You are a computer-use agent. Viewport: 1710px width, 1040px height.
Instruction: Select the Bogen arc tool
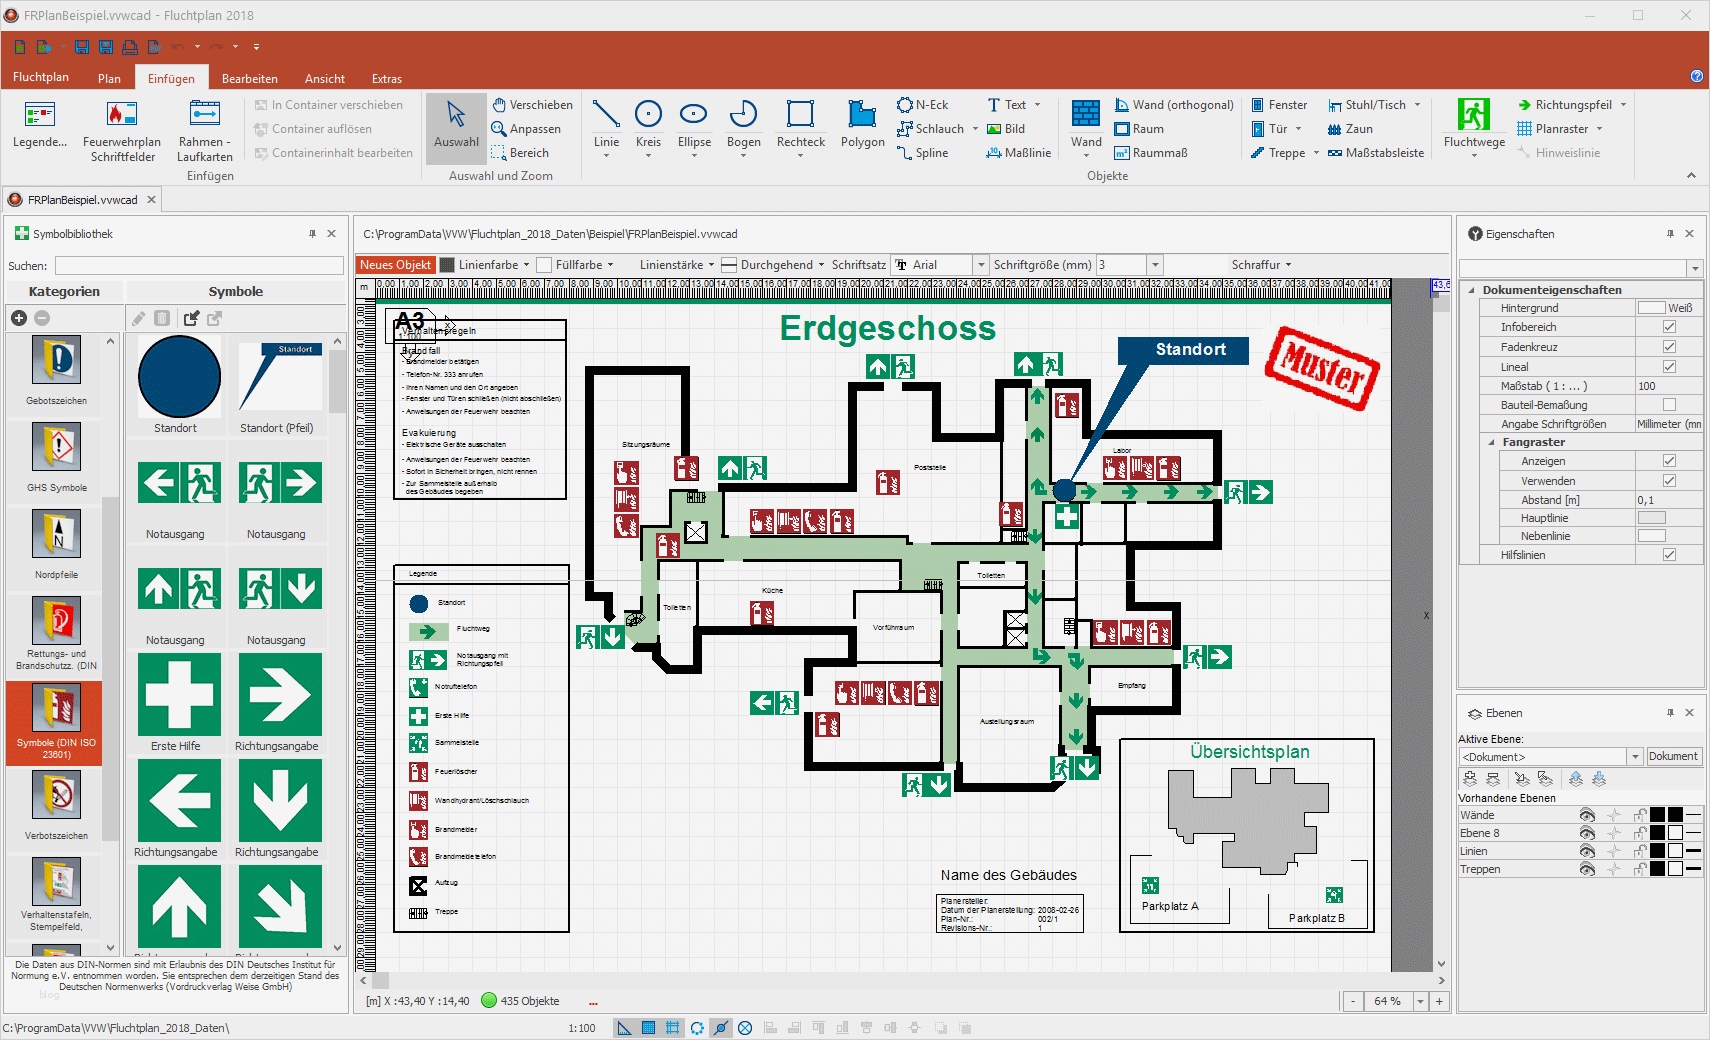pos(743,124)
